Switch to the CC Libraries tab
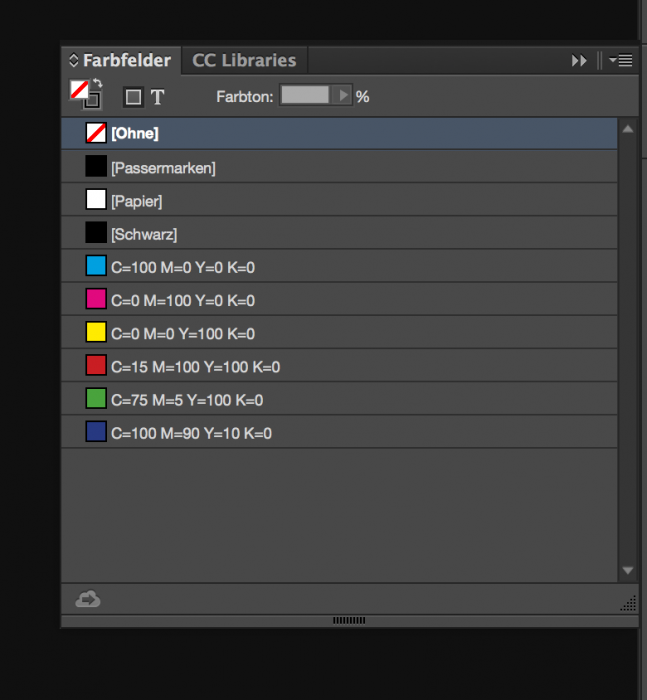The image size is (647, 700). point(244,60)
